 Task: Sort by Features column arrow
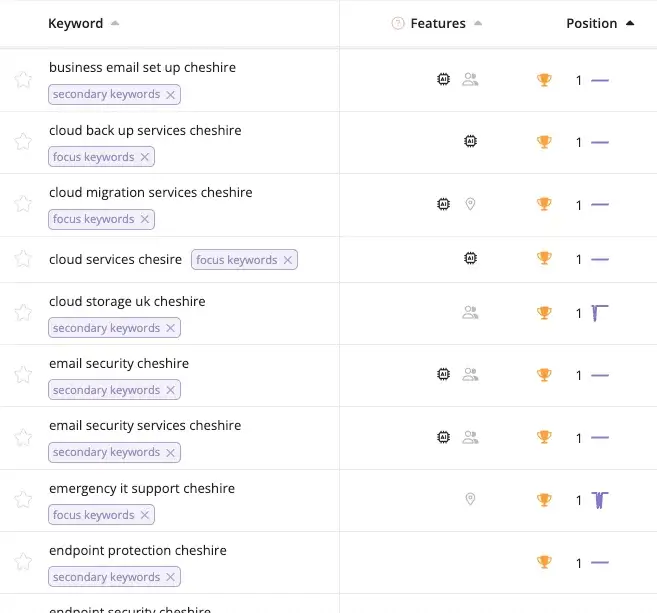point(478,24)
